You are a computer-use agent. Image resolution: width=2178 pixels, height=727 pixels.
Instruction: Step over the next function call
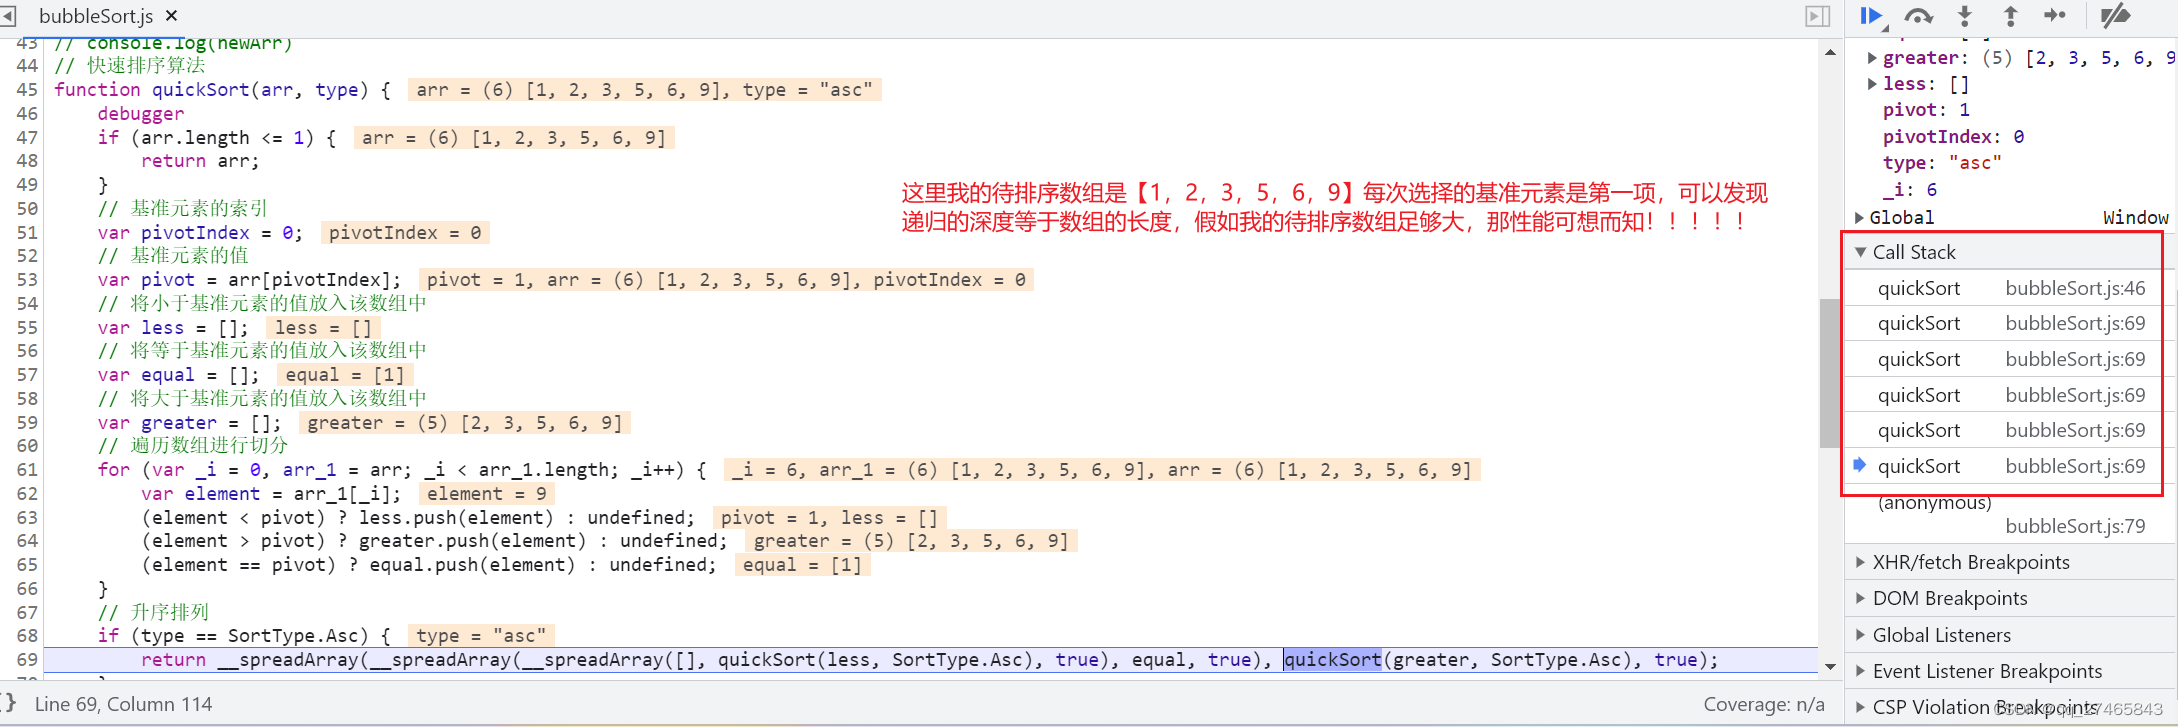coord(1918,16)
